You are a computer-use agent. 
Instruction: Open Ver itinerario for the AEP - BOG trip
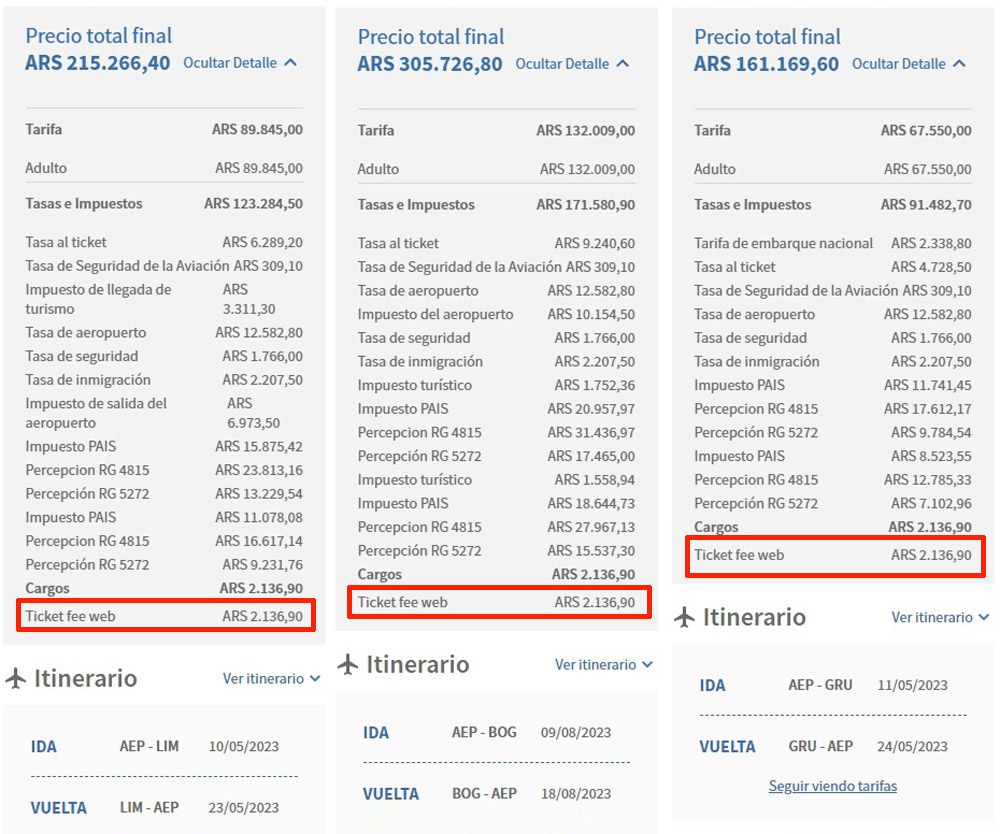click(603, 665)
